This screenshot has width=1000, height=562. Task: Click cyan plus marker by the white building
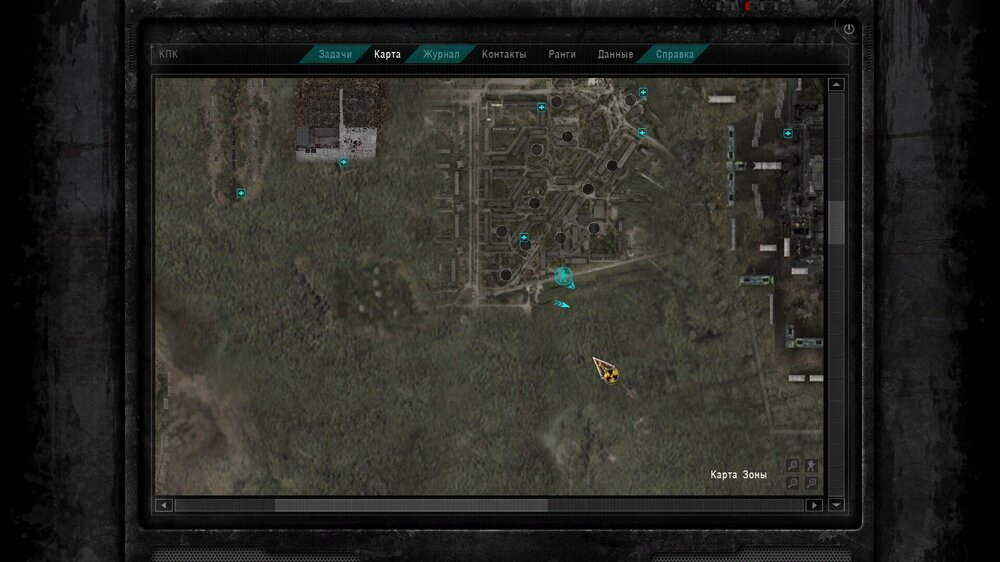coord(344,163)
